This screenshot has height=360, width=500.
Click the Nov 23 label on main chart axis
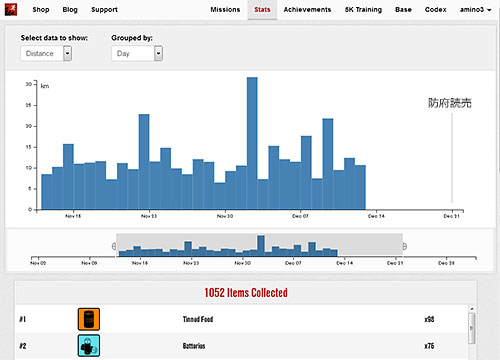[x=149, y=216]
